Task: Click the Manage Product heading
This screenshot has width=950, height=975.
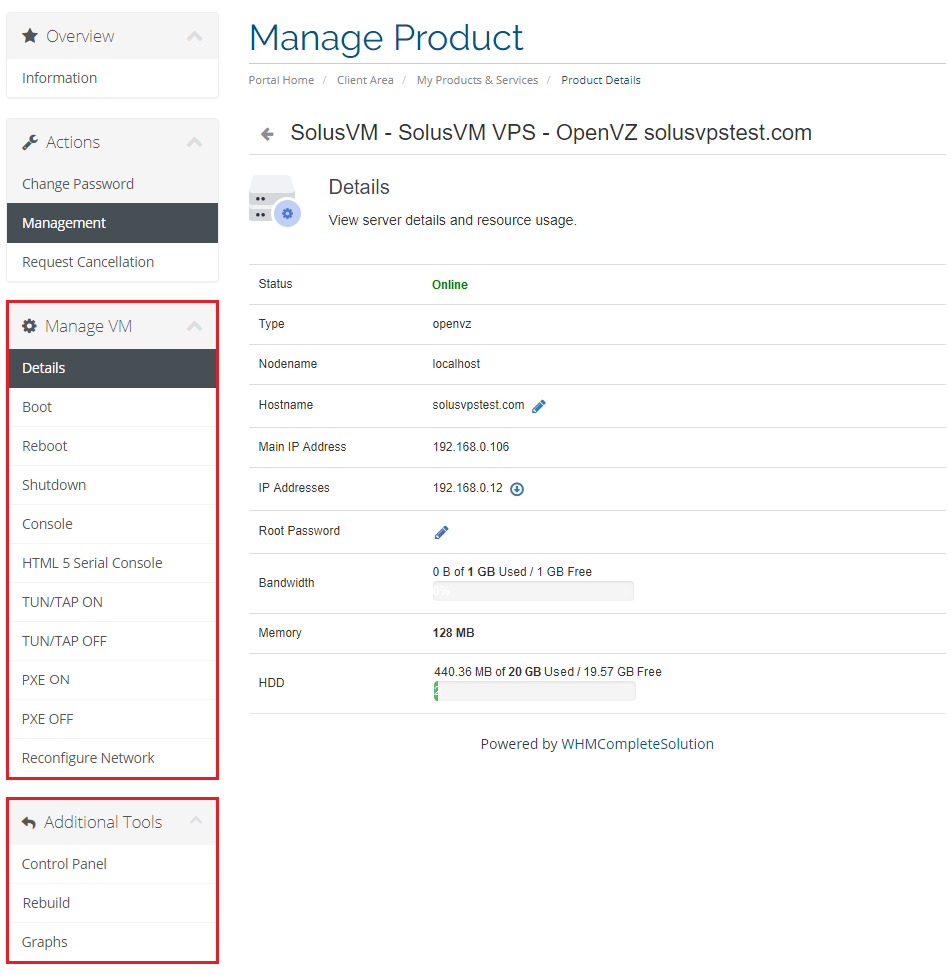Action: [x=386, y=38]
